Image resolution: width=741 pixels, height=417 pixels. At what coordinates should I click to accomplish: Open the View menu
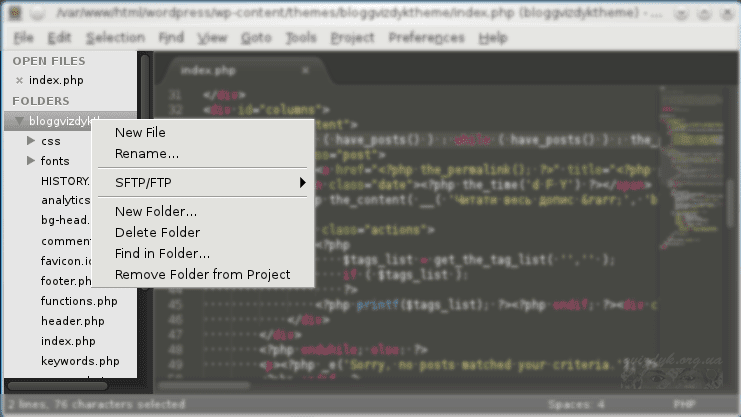[212, 37]
